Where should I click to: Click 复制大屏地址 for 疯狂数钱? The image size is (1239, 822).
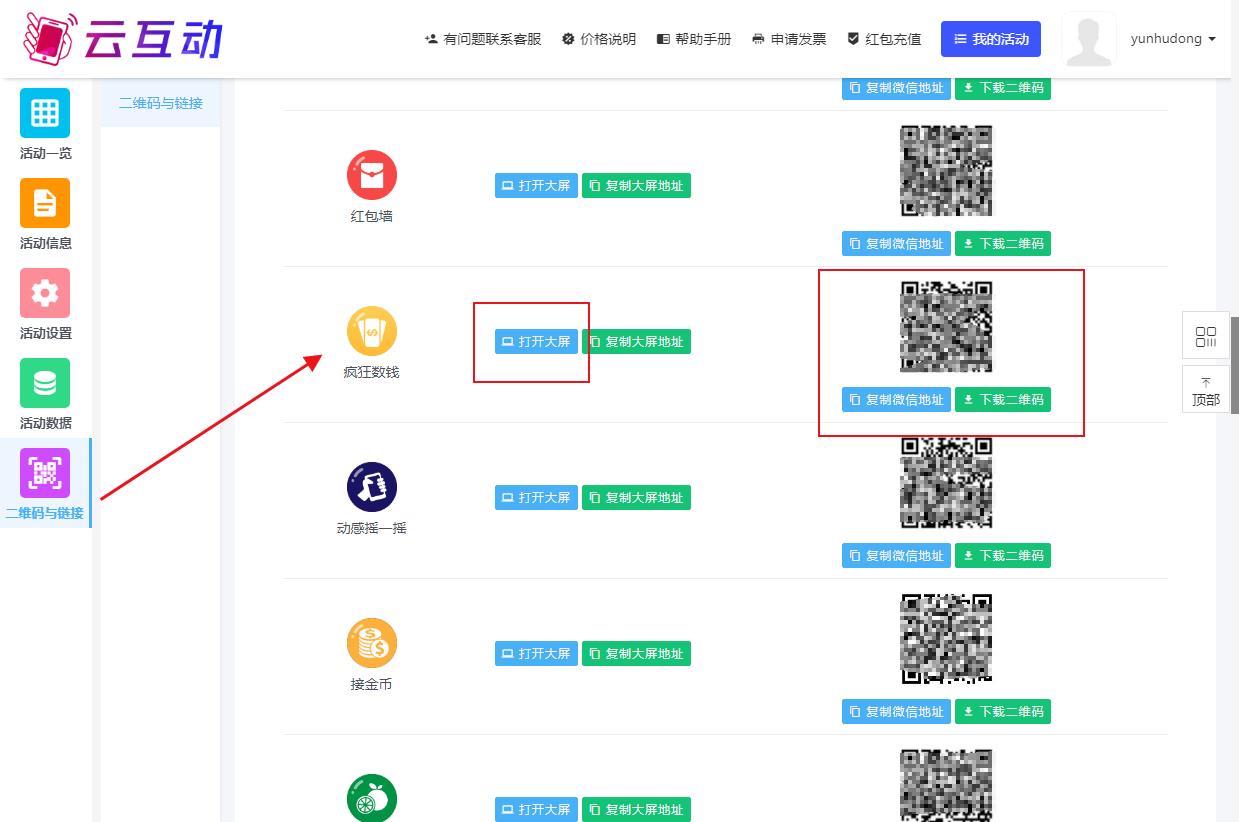click(636, 342)
